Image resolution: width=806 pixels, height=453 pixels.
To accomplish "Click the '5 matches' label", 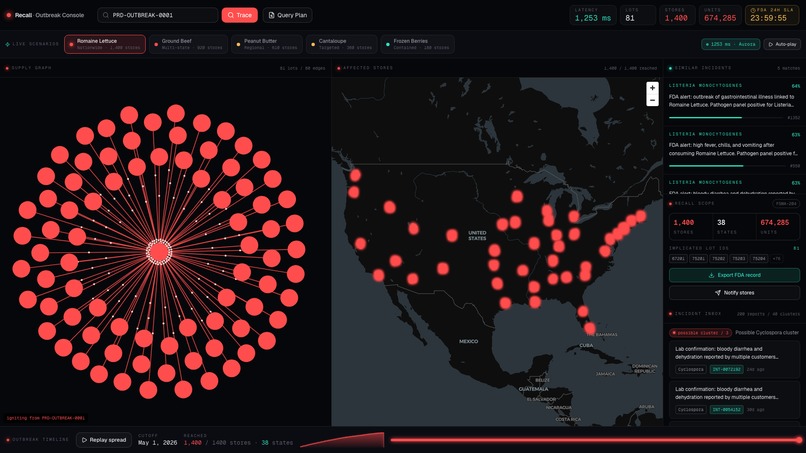I will [789, 68].
